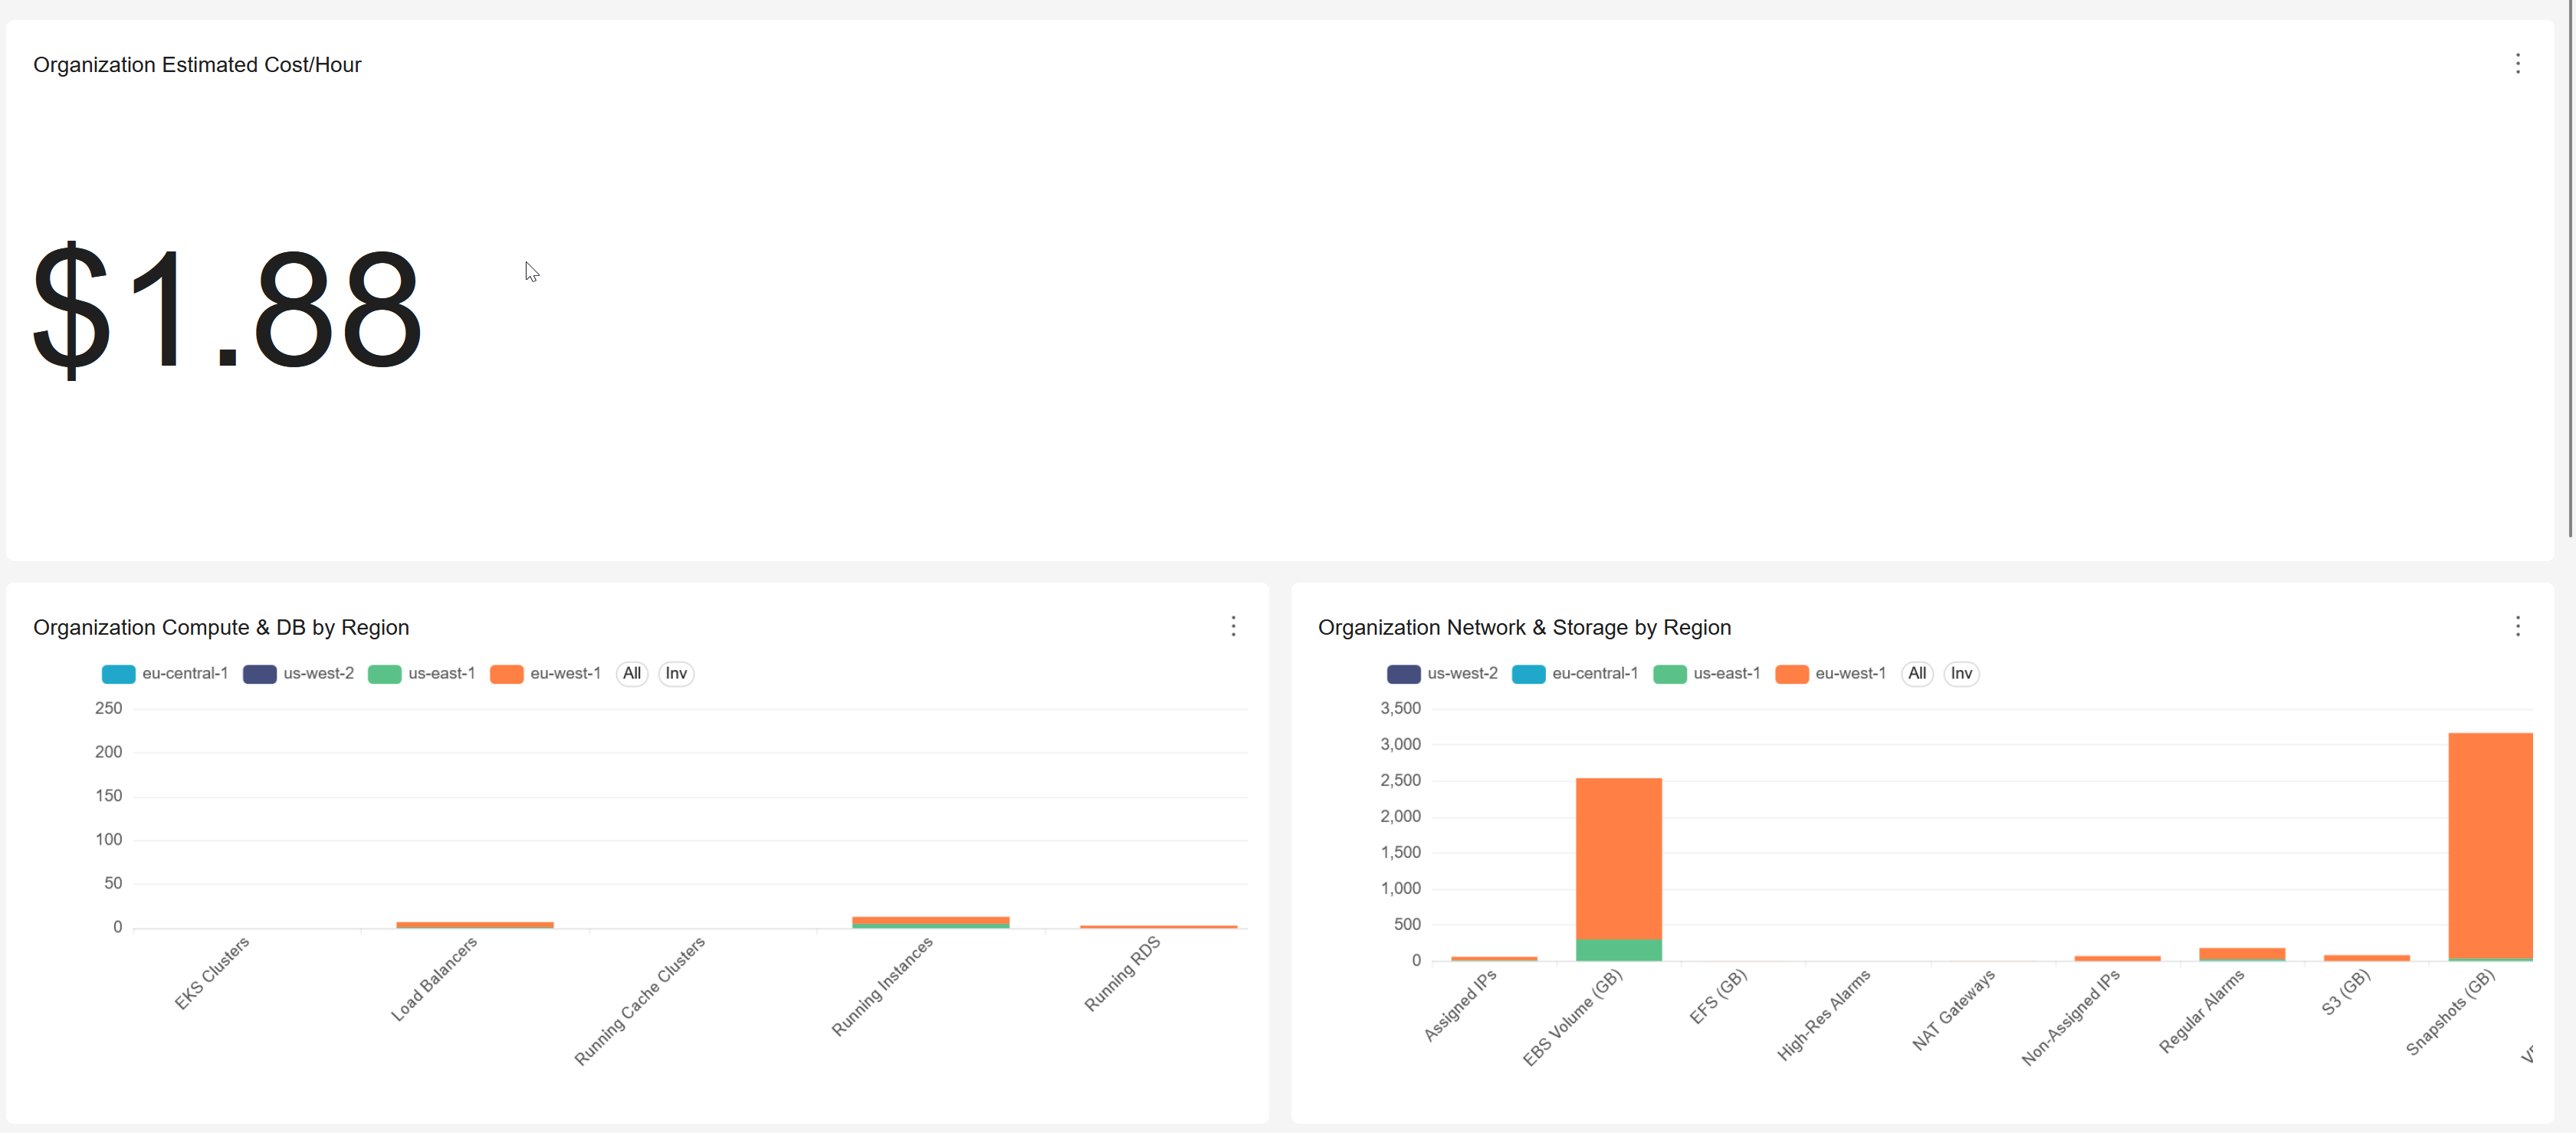2576x1133 pixels.
Task: Open the kebab menu on Organization Network & Storage panel
Action: 2518,626
